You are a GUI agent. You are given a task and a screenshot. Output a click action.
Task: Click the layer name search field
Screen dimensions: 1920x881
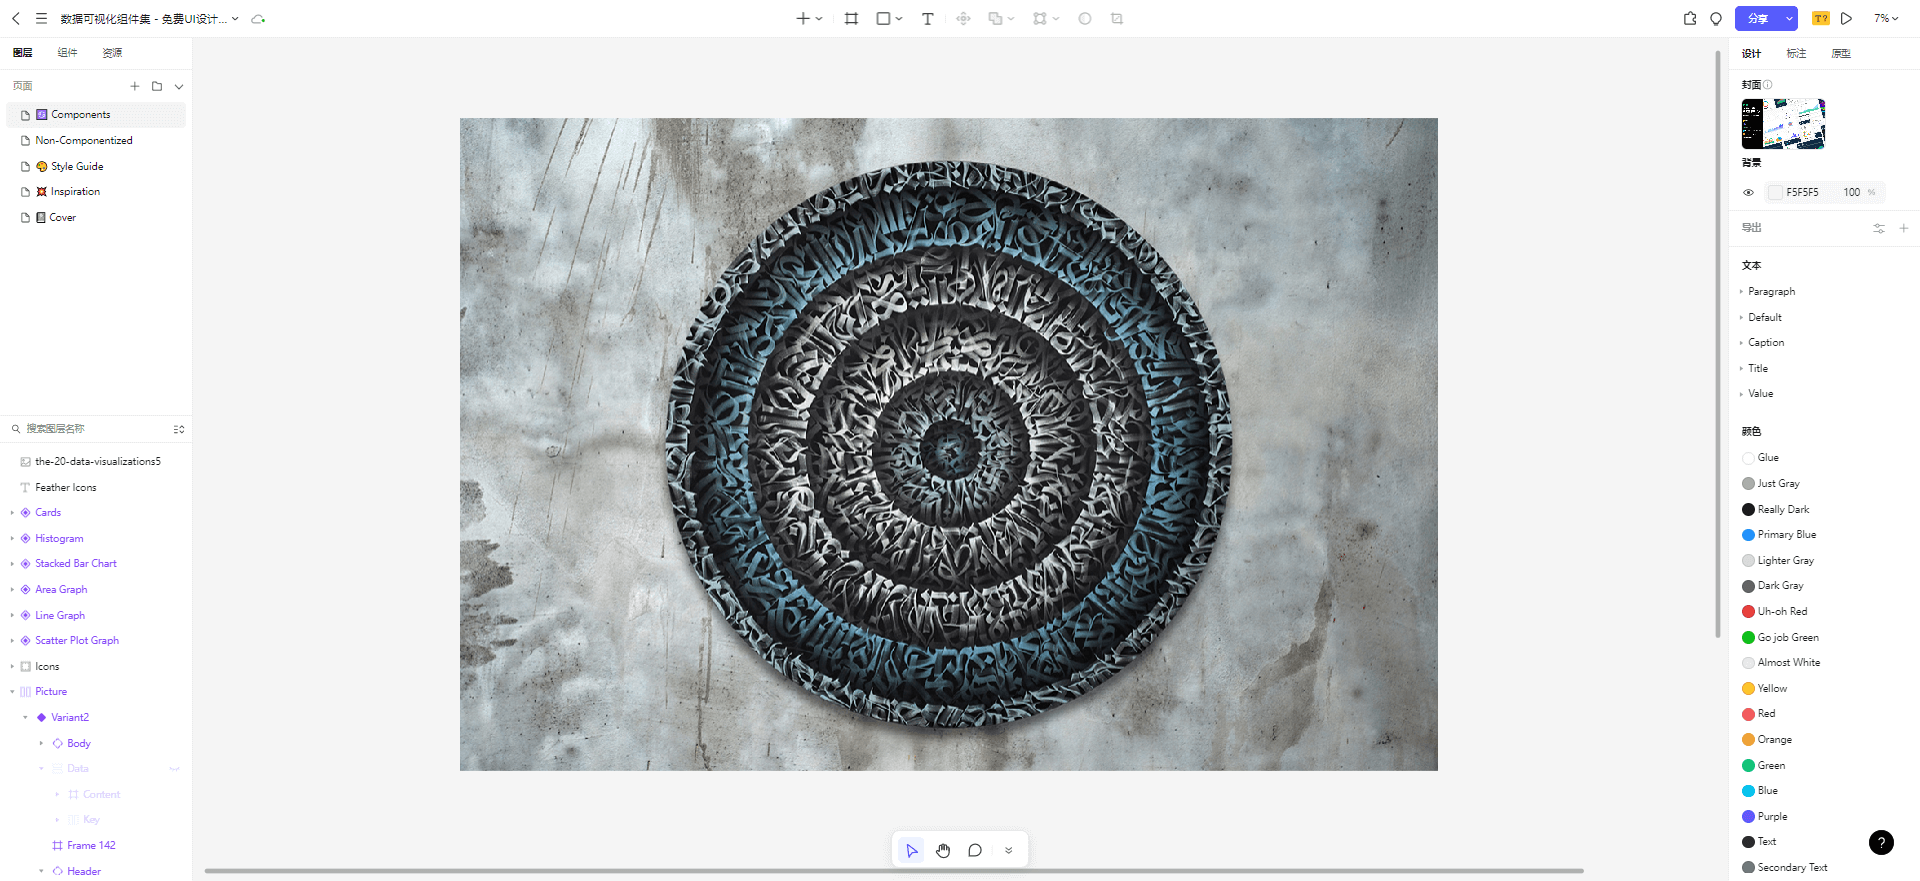[96, 429]
